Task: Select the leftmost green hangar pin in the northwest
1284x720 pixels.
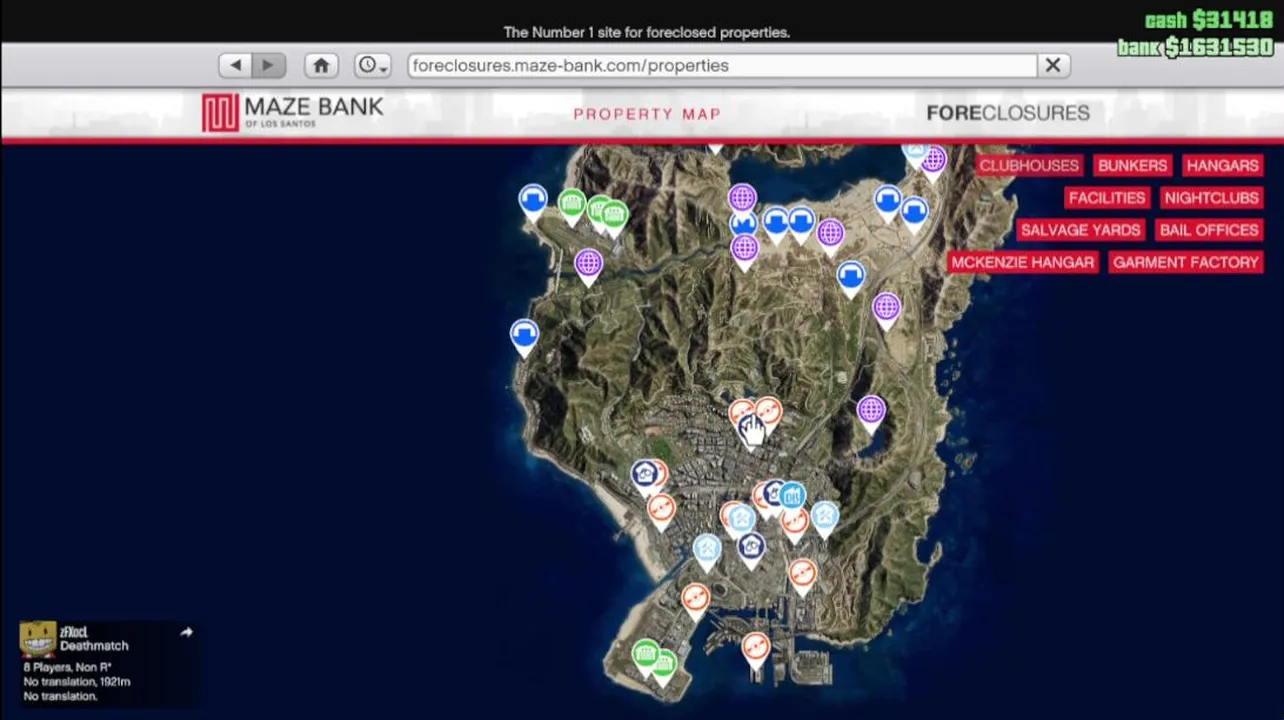Action: [572, 205]
